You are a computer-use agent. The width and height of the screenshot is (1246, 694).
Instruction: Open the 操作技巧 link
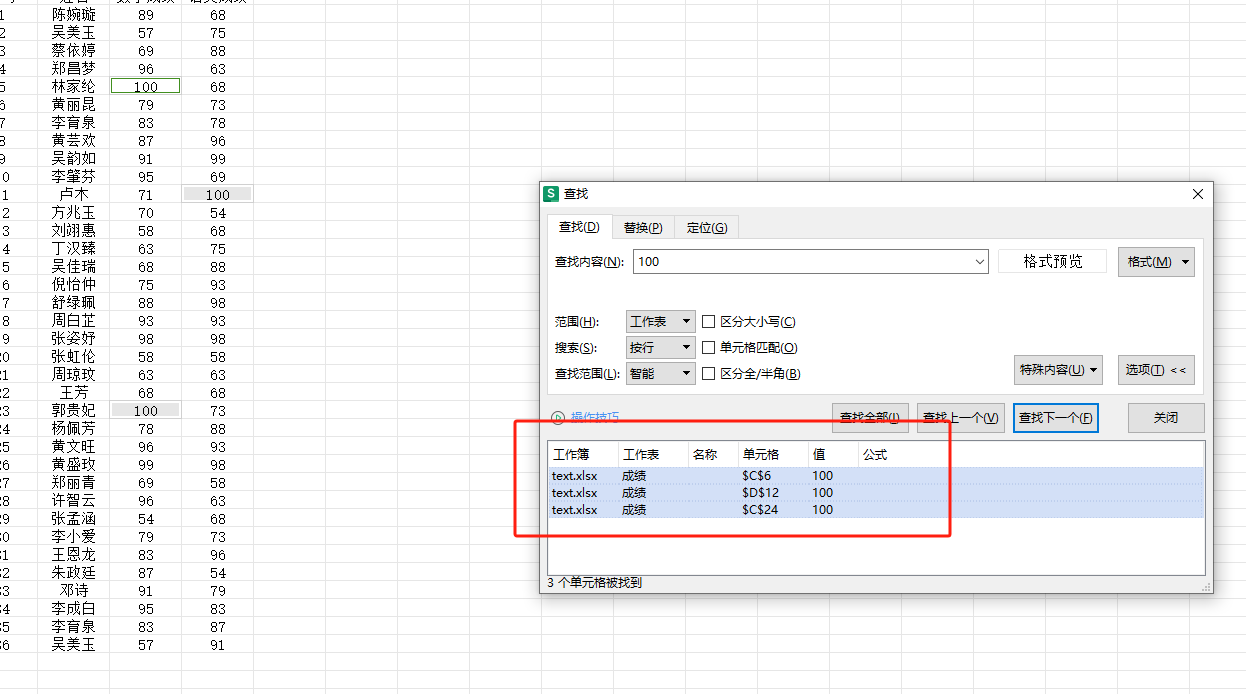595,417
